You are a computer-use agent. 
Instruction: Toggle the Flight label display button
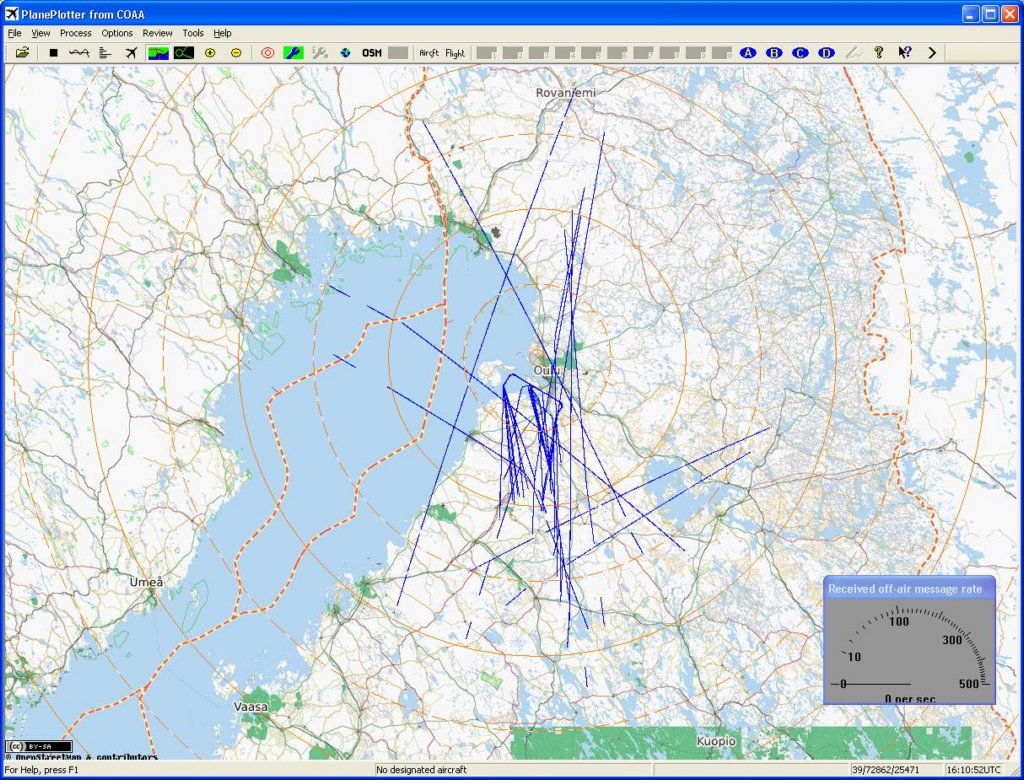click(x=455, y=53)
